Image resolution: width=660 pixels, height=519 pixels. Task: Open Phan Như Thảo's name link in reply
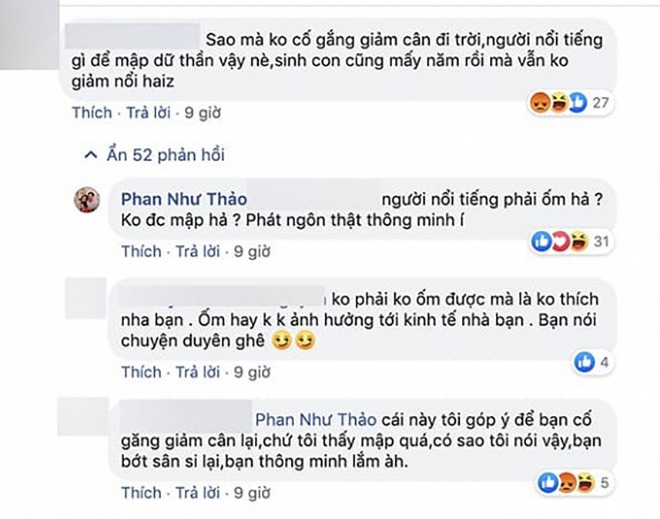click(183, 198)
